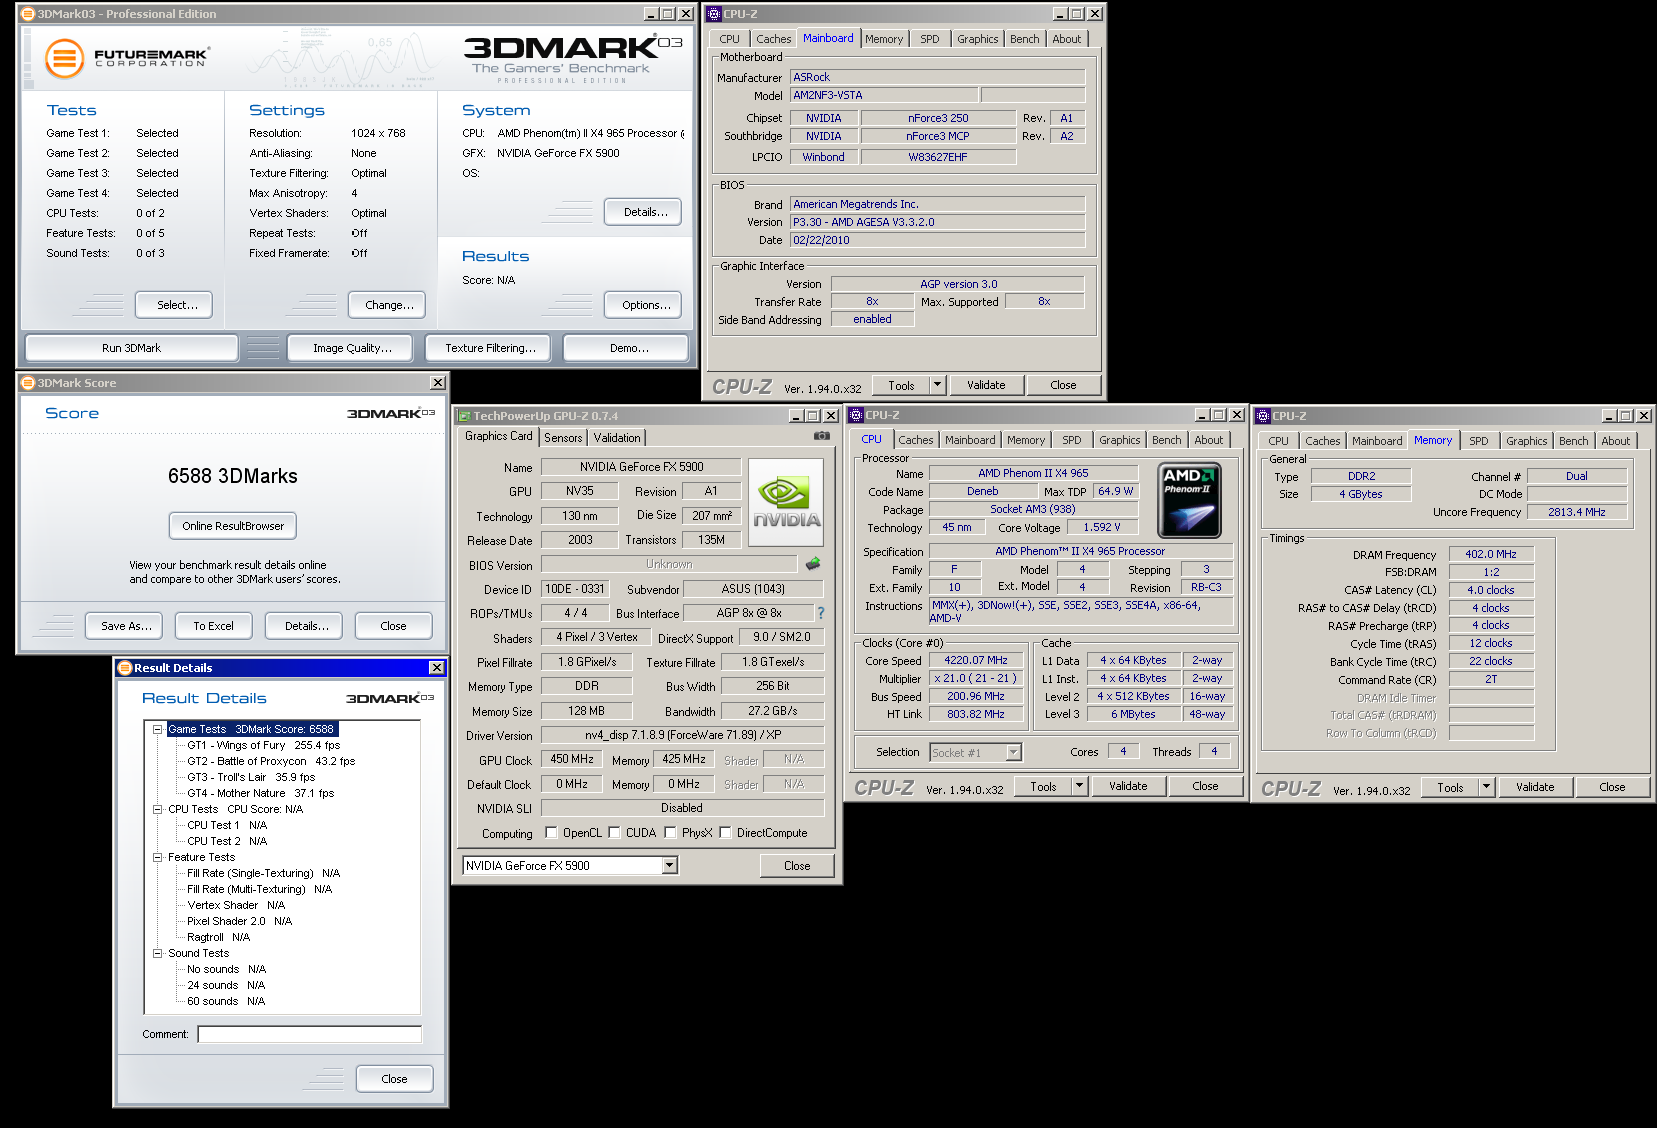Screen dimensions: 1657x1128
Task: Collapse the CPU Tests tree node
Action: pos(157,809)
